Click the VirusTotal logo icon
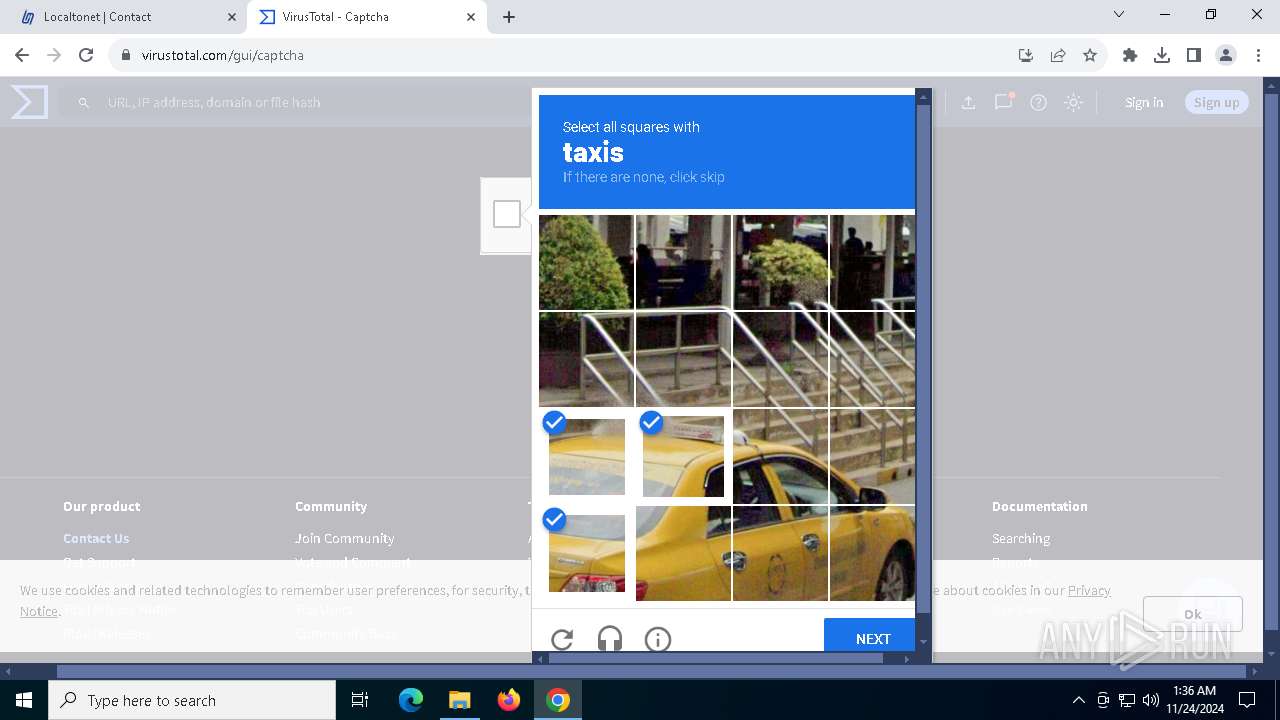1280x720 pixels. [x=29, y=102]
